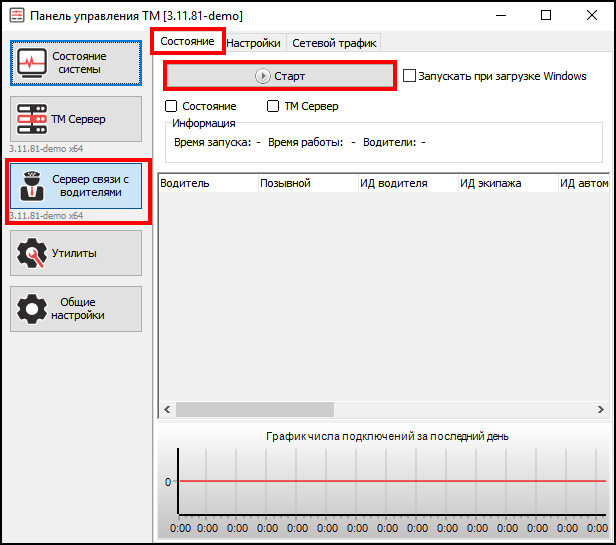Enable launch at Windows startup checkbox

click(x=409, y=76)
